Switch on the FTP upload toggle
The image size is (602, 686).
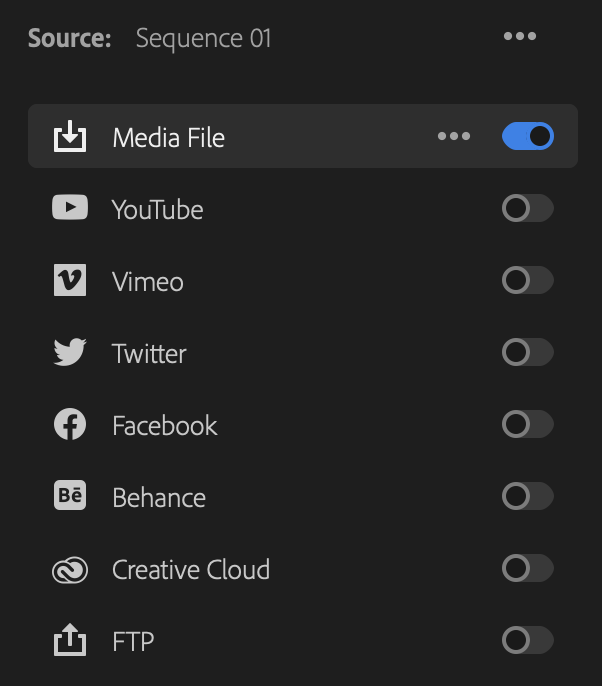[x=528, y=640]
